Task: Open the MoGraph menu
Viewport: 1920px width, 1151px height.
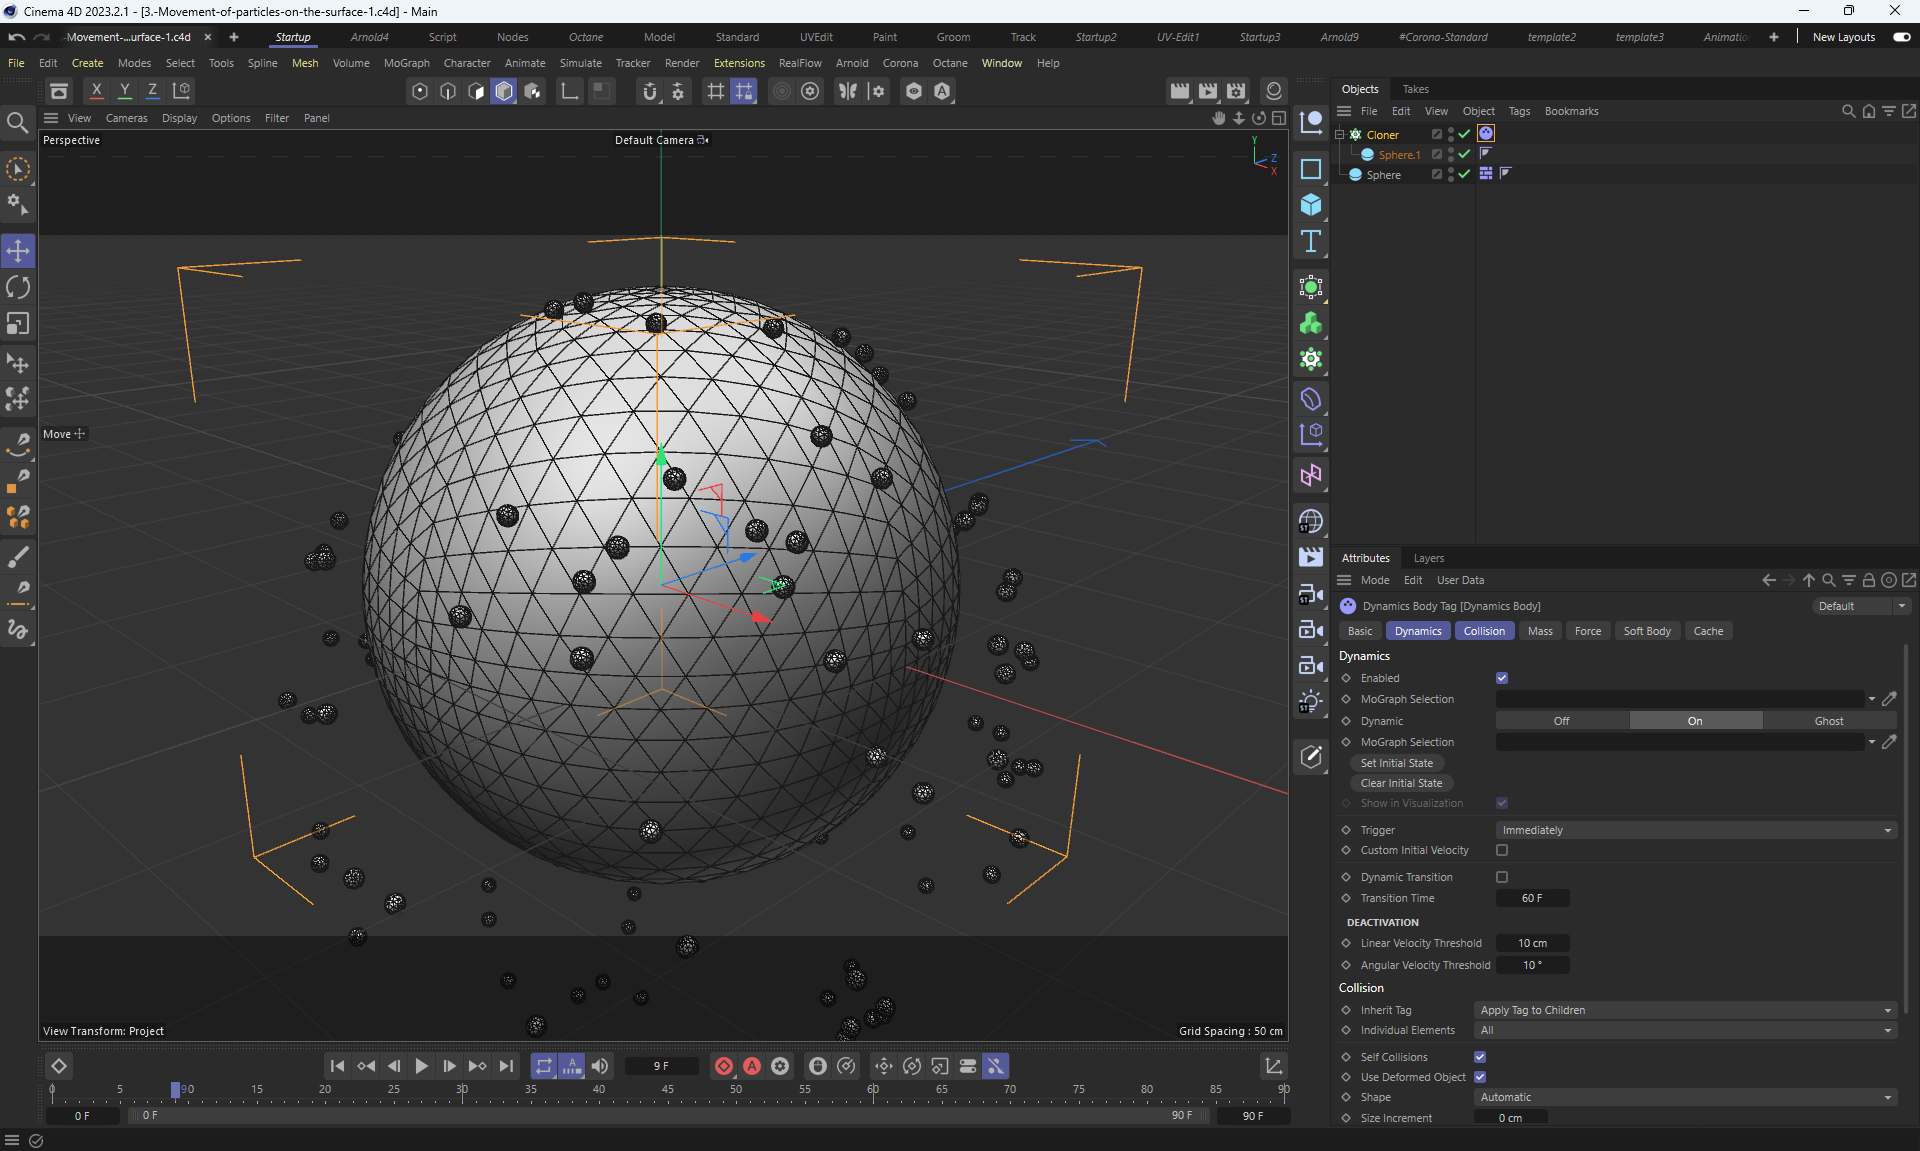Action: [x=406, y=63]
